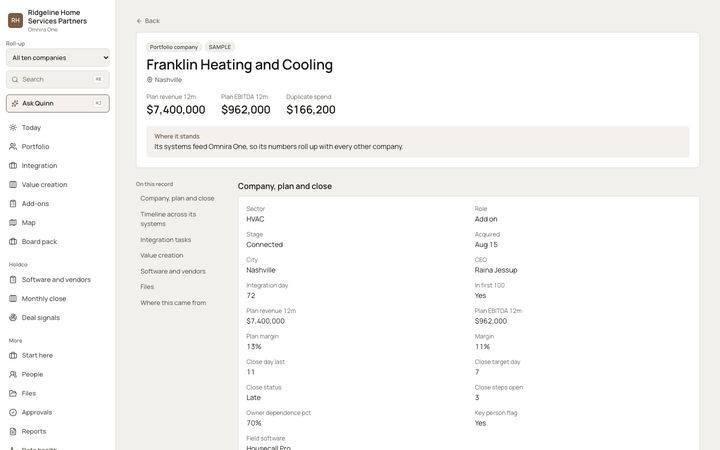Click the Deal signals icon
Image resolution: width=720 pixels, height=450 pixels.
(x=13, y=318)
